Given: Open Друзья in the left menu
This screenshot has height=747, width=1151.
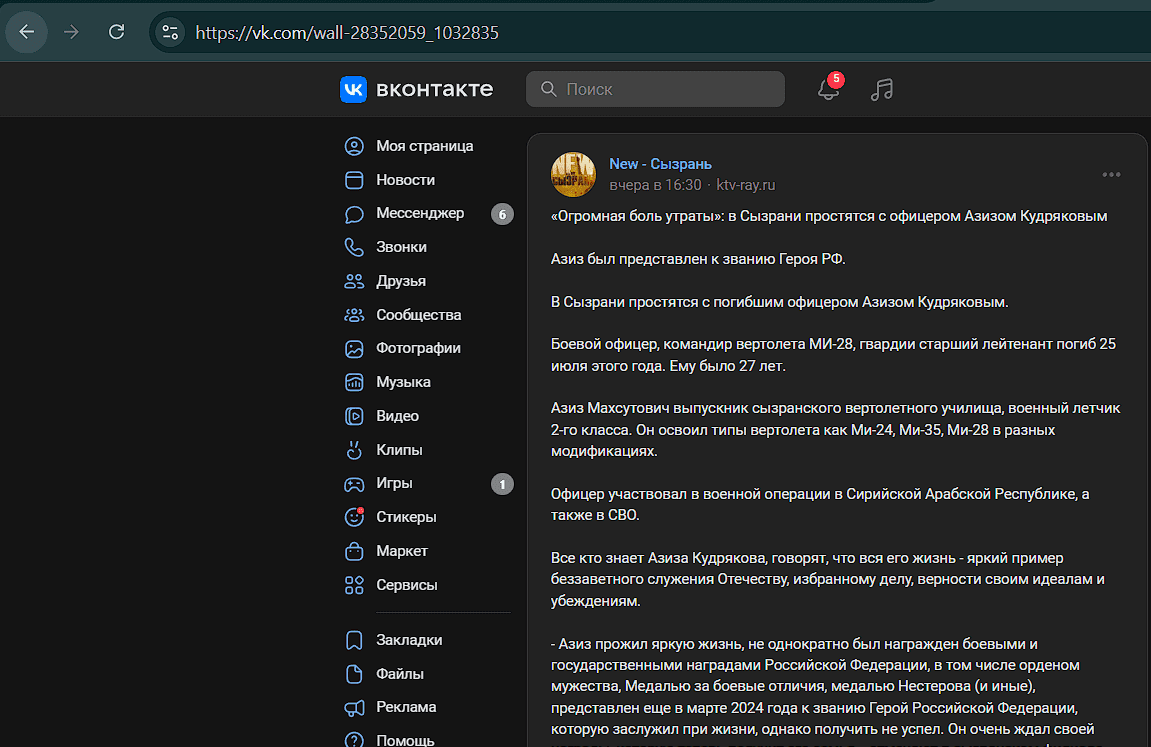Looking at the screenshot, I should point(400,281).
